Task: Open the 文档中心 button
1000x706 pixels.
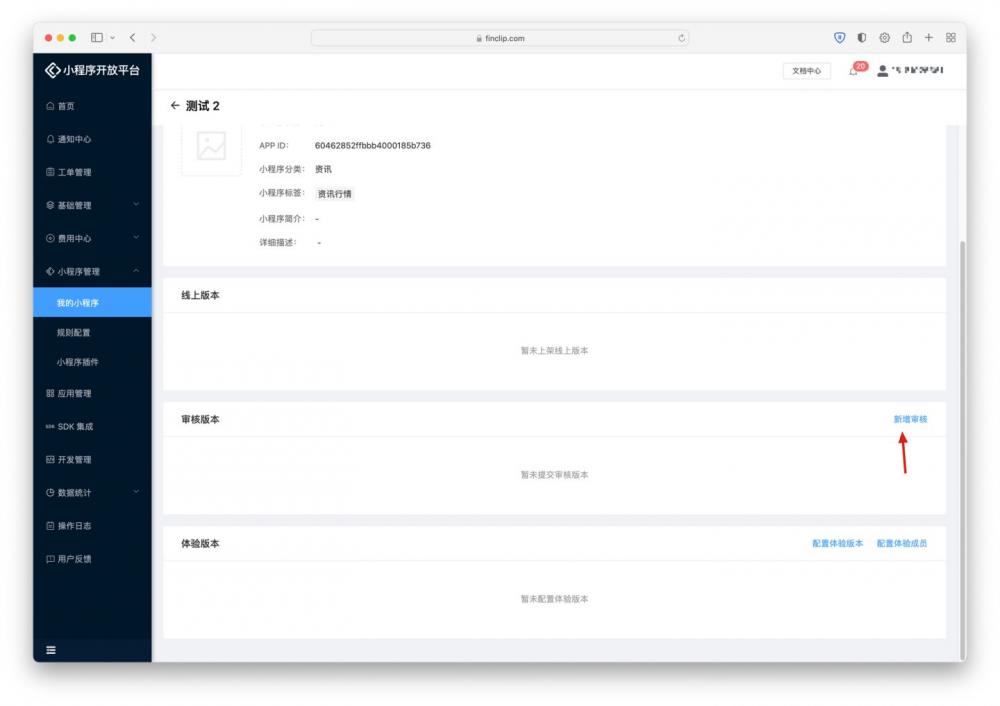Action: click(806, 71)
